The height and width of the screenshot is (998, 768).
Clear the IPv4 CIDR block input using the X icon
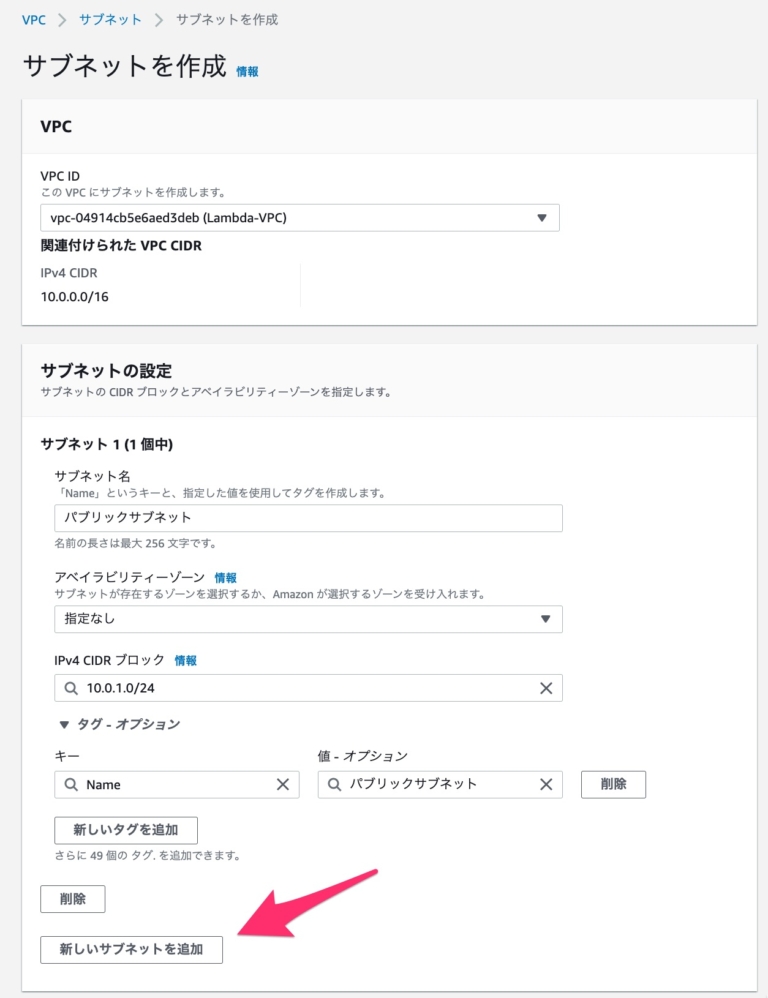(x=546, y=688)
